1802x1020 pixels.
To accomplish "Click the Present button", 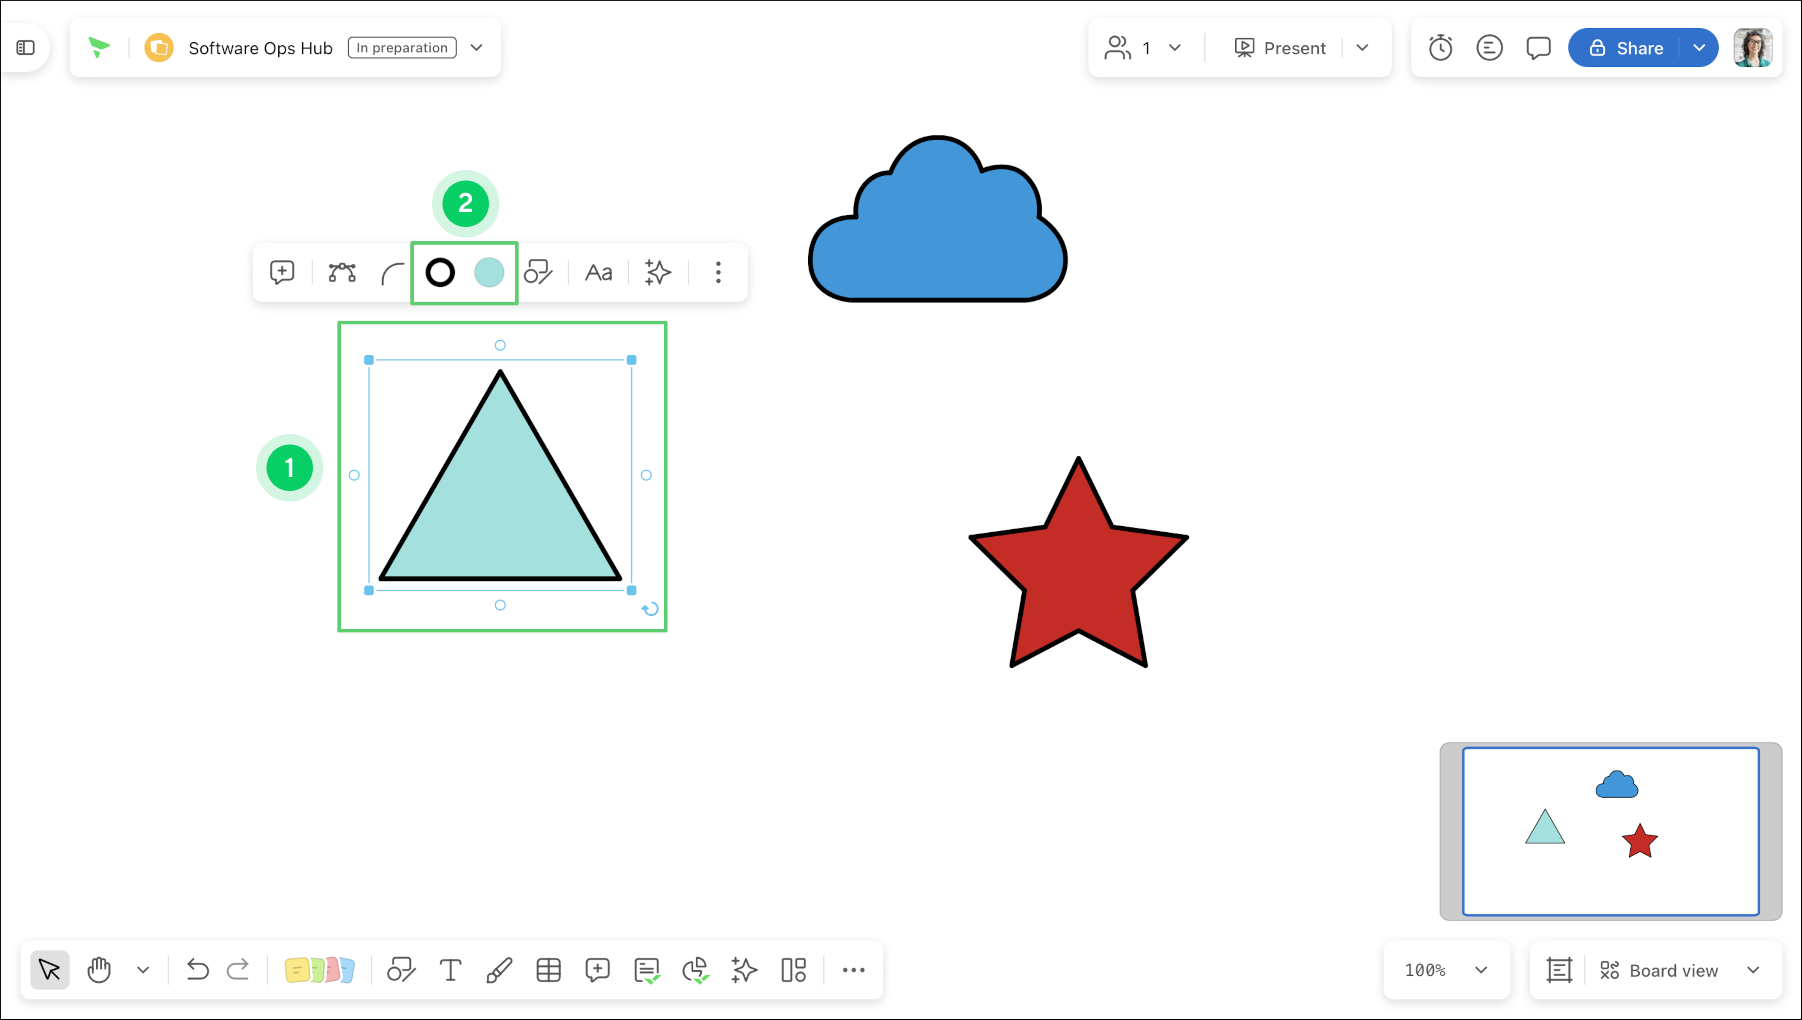I will (1280, 48).
